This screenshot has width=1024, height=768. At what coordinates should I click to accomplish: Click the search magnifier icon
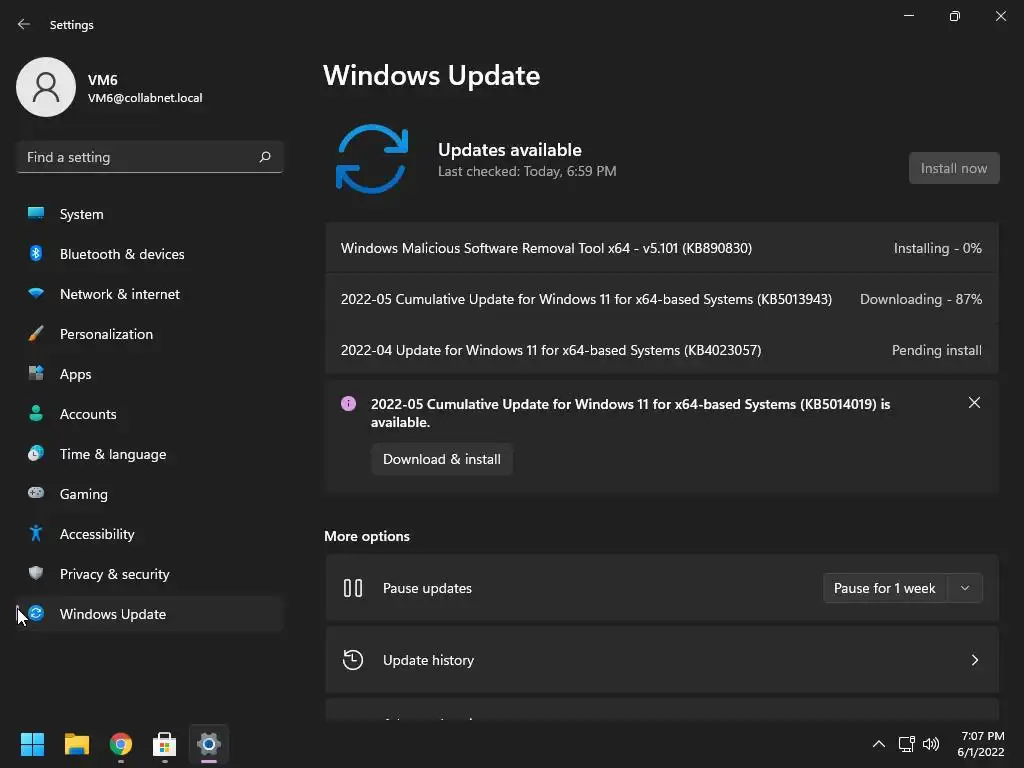click(264, 157)
